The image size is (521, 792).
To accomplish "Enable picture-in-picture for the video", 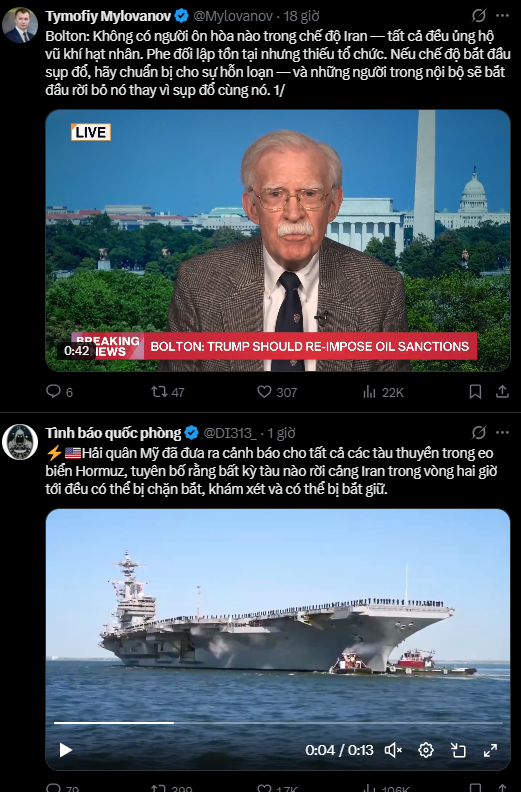I will pyautogui.click(x=458, y=750).
